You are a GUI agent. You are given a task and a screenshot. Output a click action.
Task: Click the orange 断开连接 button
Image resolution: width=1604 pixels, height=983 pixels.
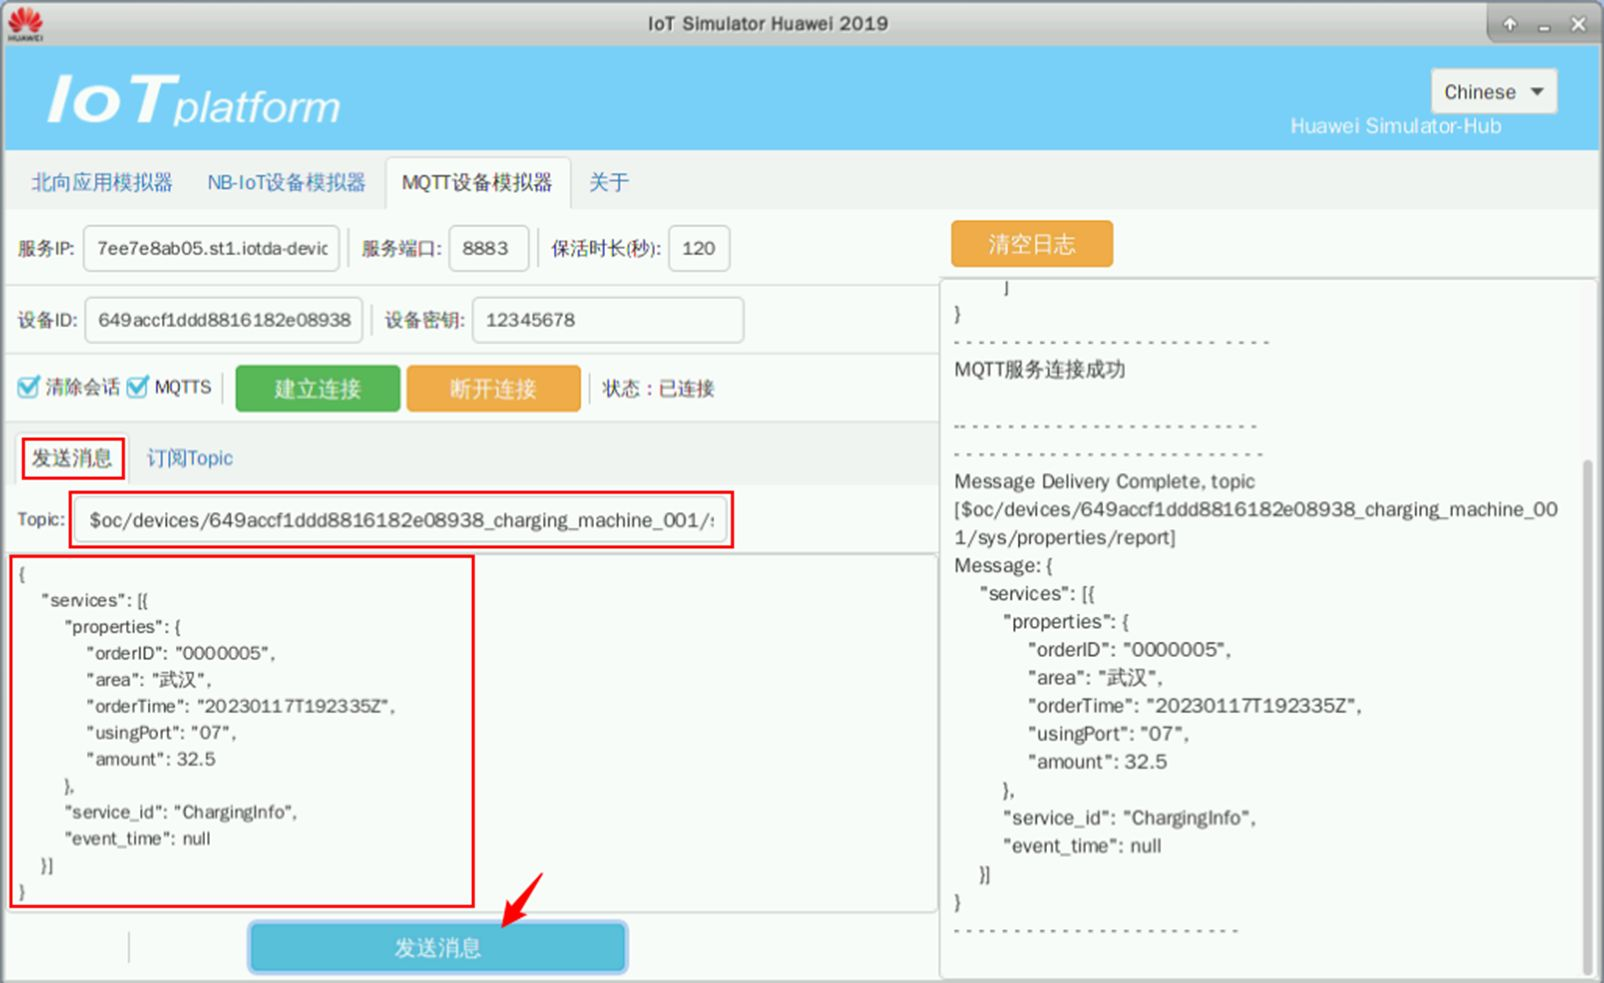coord(493,388)
